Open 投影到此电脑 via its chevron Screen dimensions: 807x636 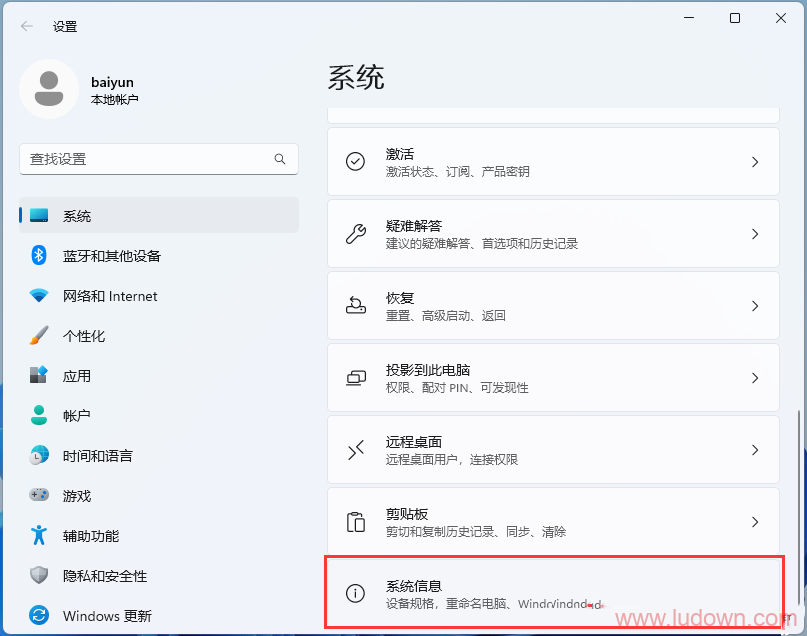755,378
